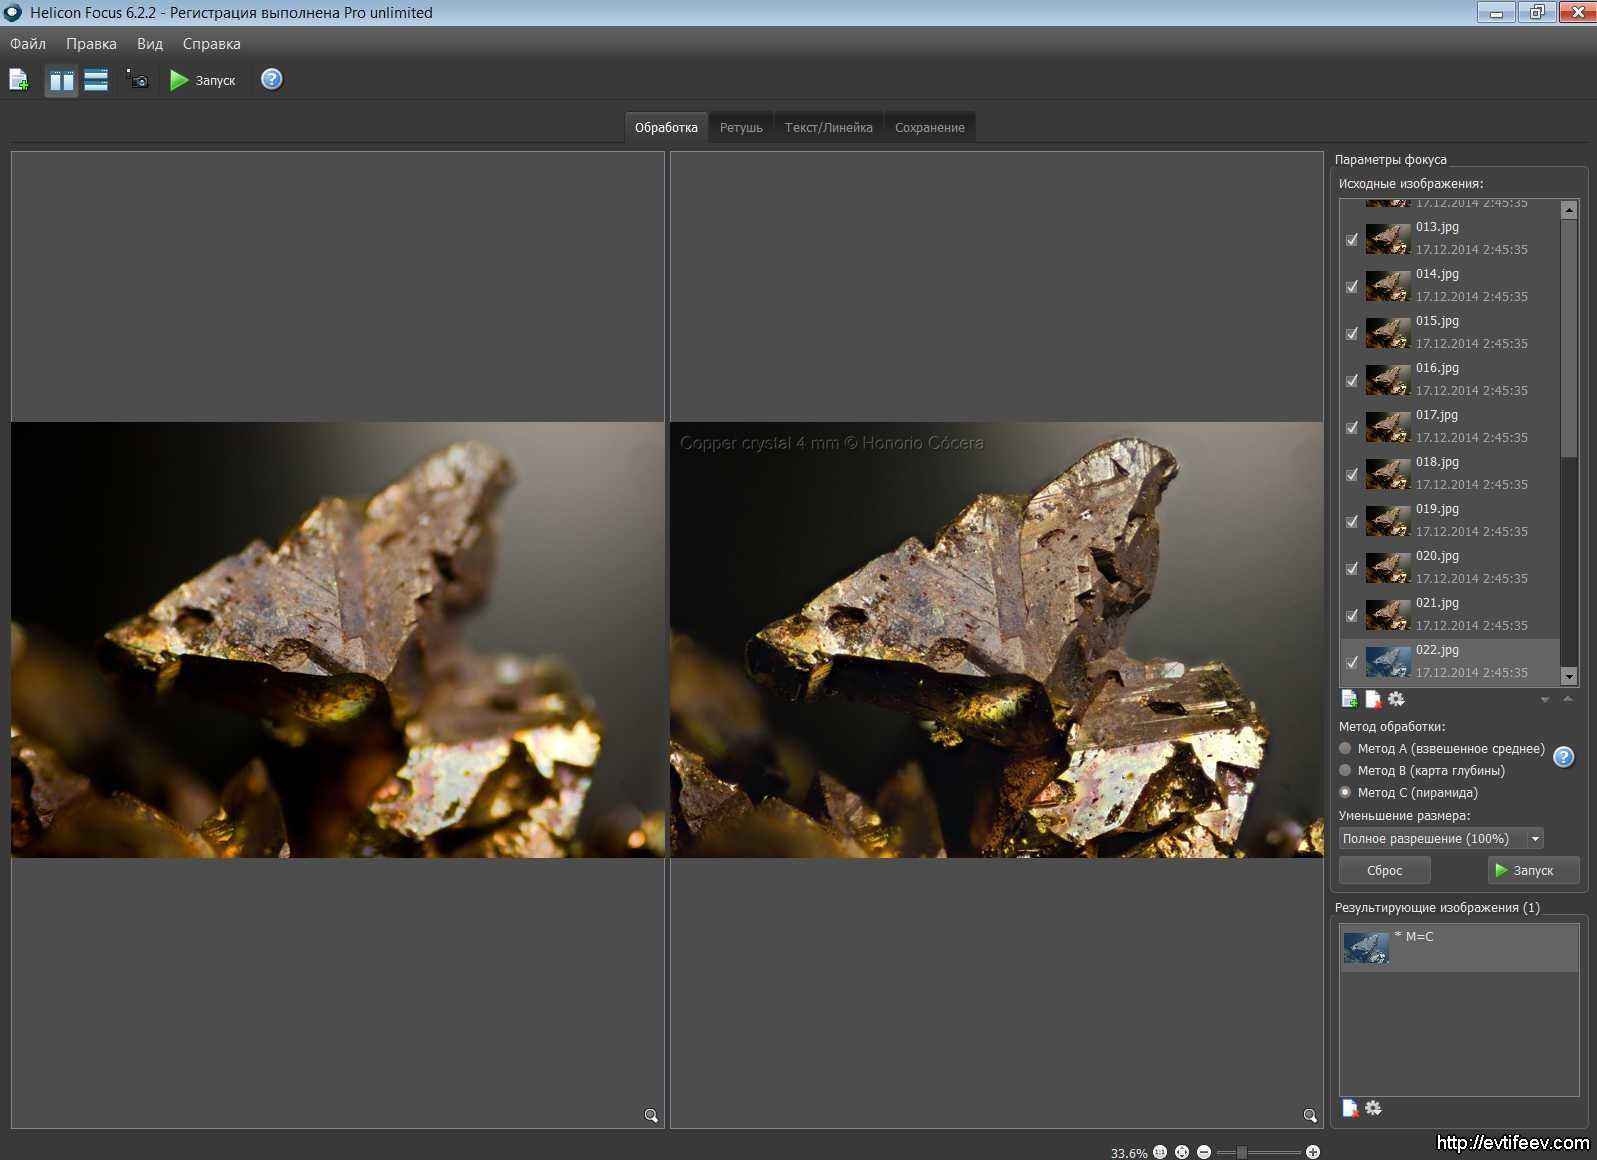Fit image to window using zoom icon
1597x1160 pixels.
tap(1182, 1152)
